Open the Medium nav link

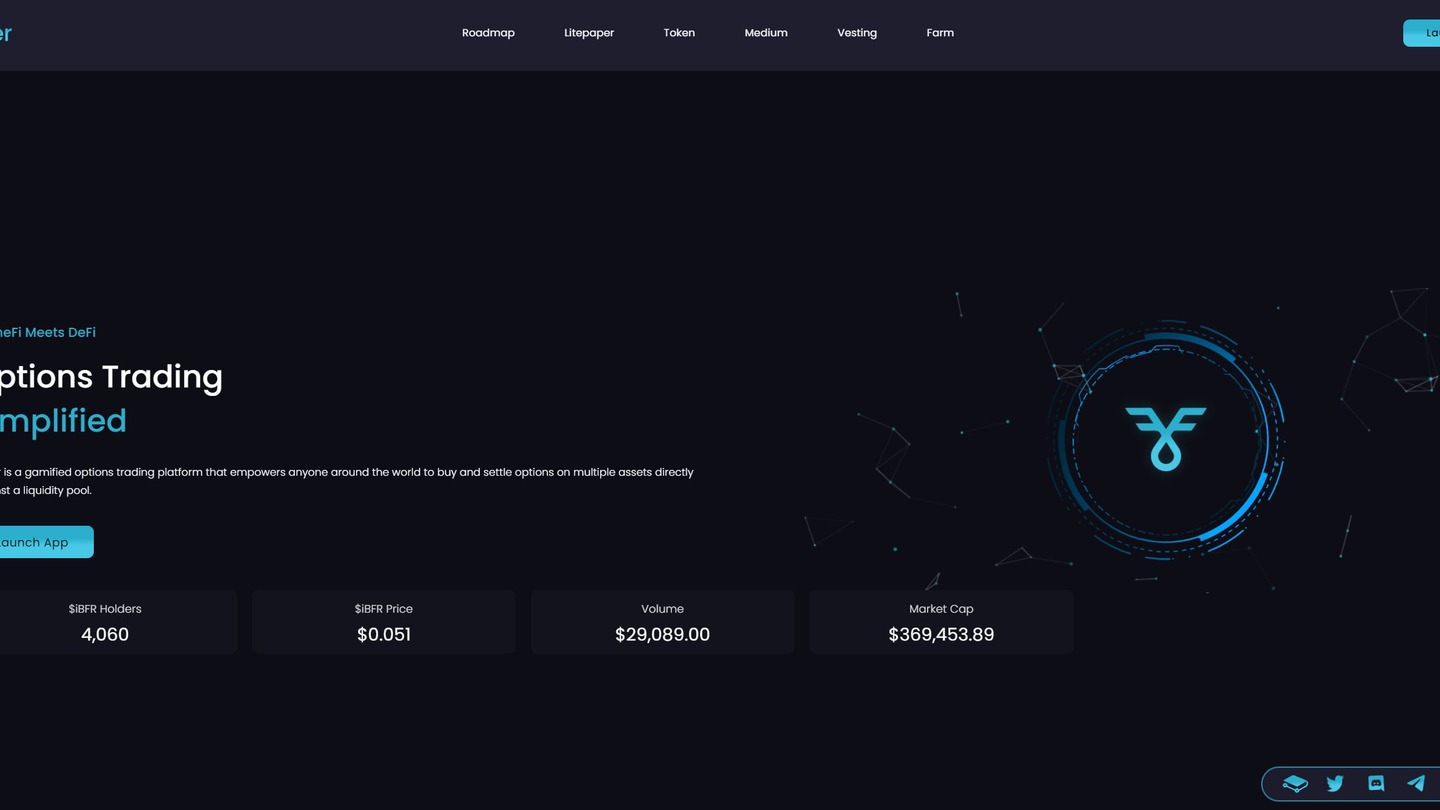pos(766,33)
